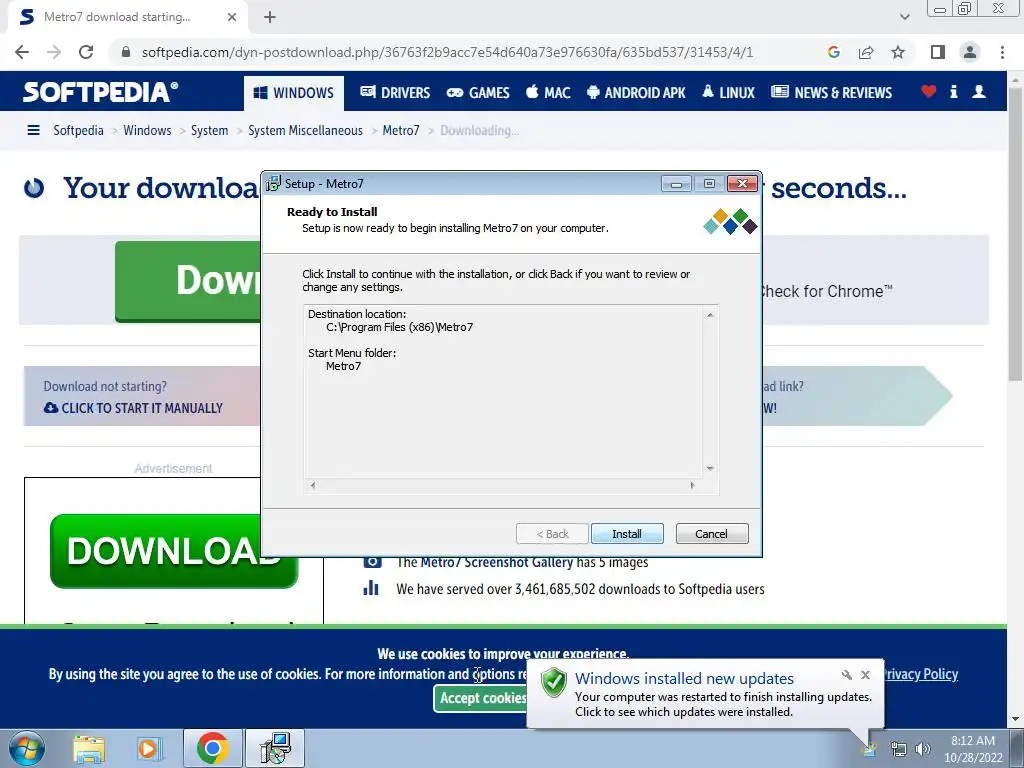
Task: Select the LINUX navigation tab
Action: [728, 93]
